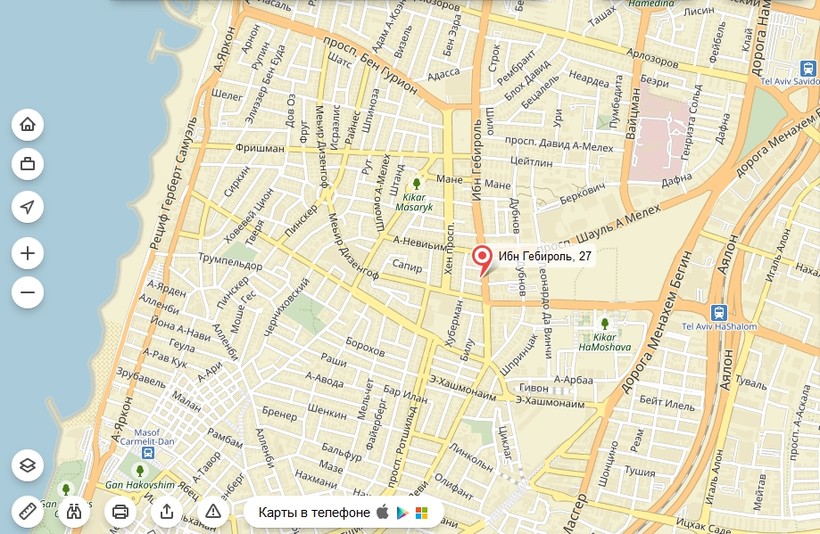Image resolution: width=820 pixels, height=534 pixels.
Task: Print the map via printer icon
Action: [120, 511]
